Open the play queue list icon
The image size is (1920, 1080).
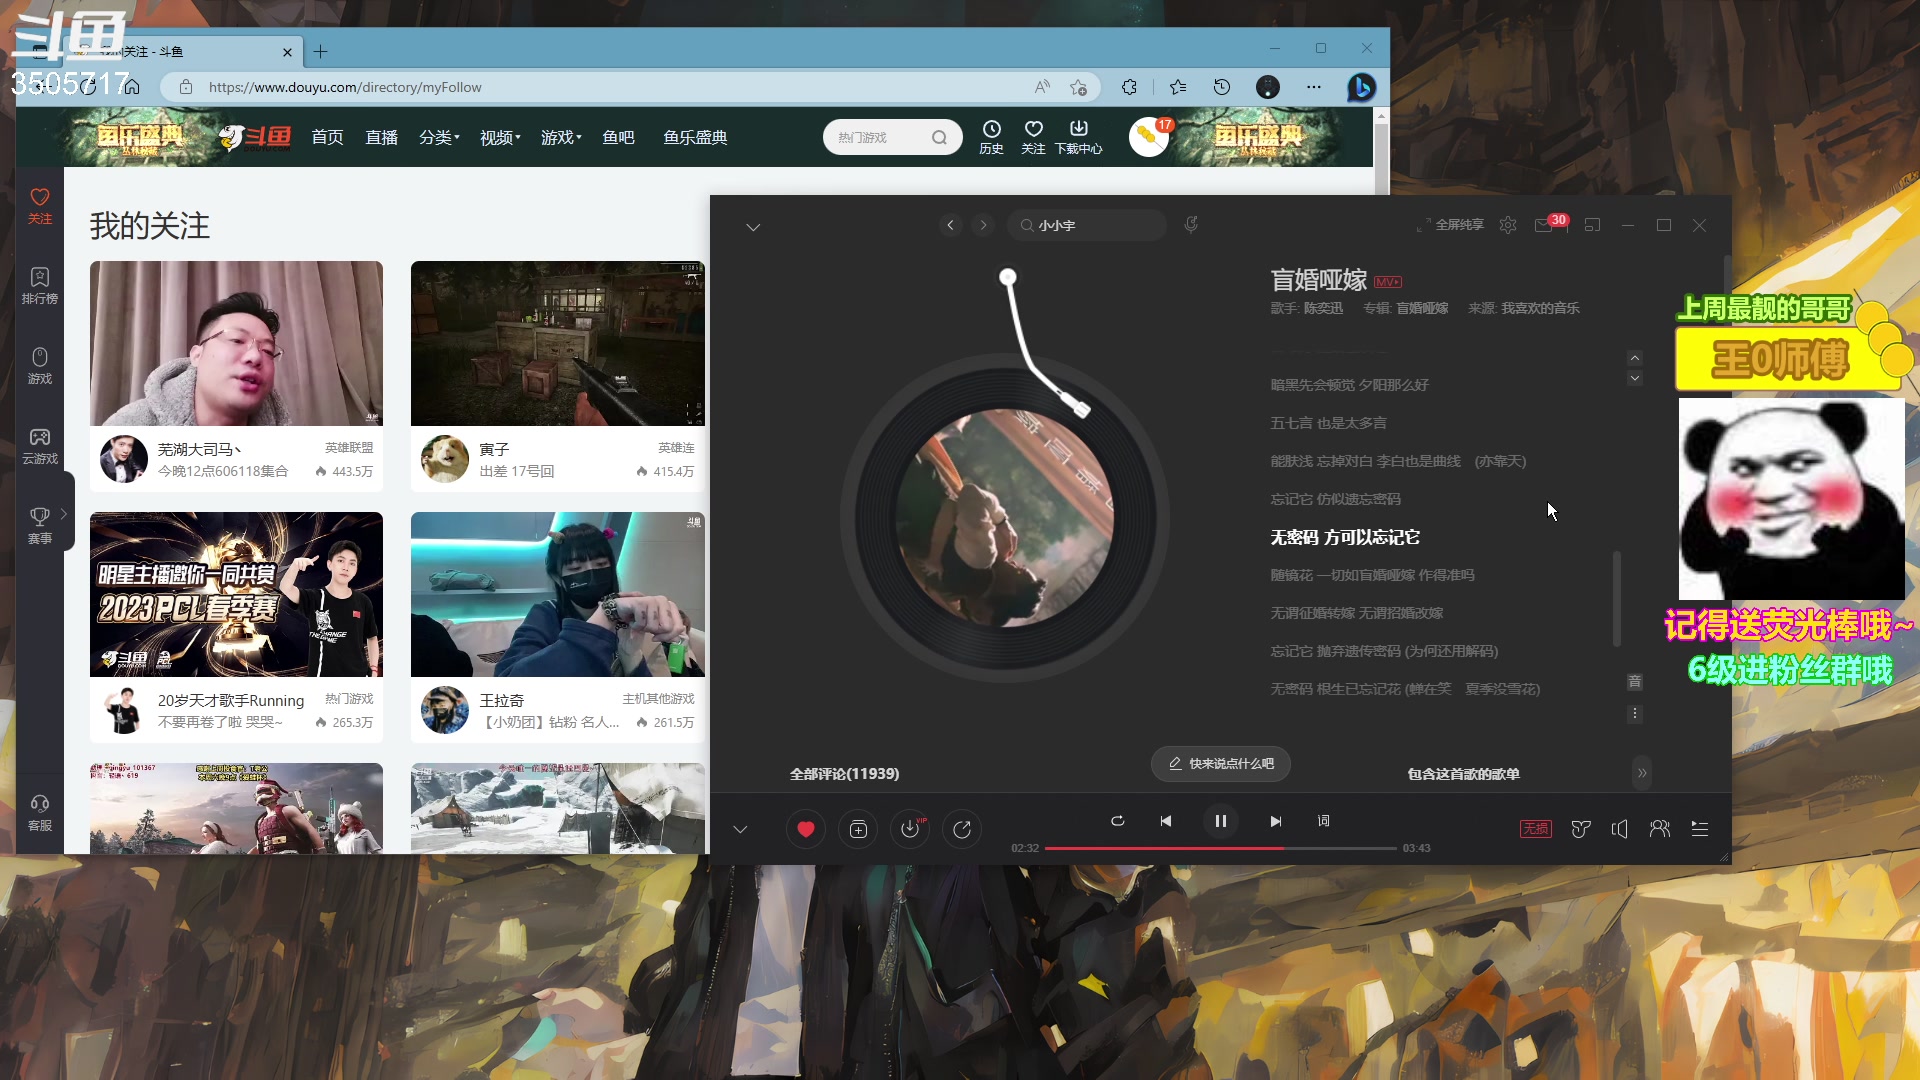pos(1700,829)
